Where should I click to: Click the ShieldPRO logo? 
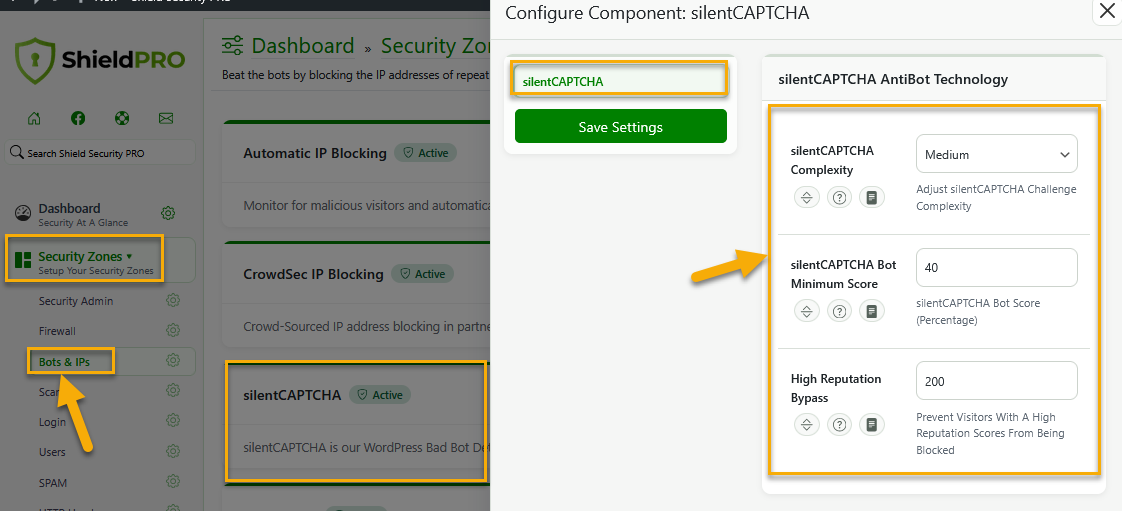100,61
